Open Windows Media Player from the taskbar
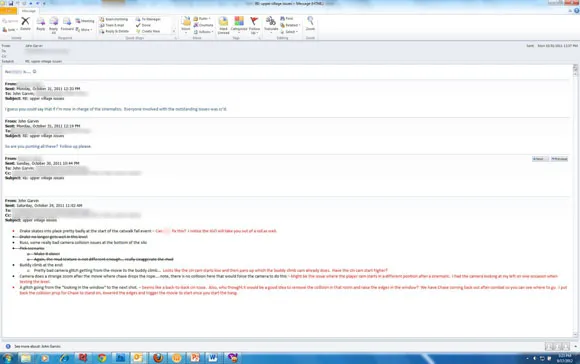The image size is (580, 364). tap(44, 358)
